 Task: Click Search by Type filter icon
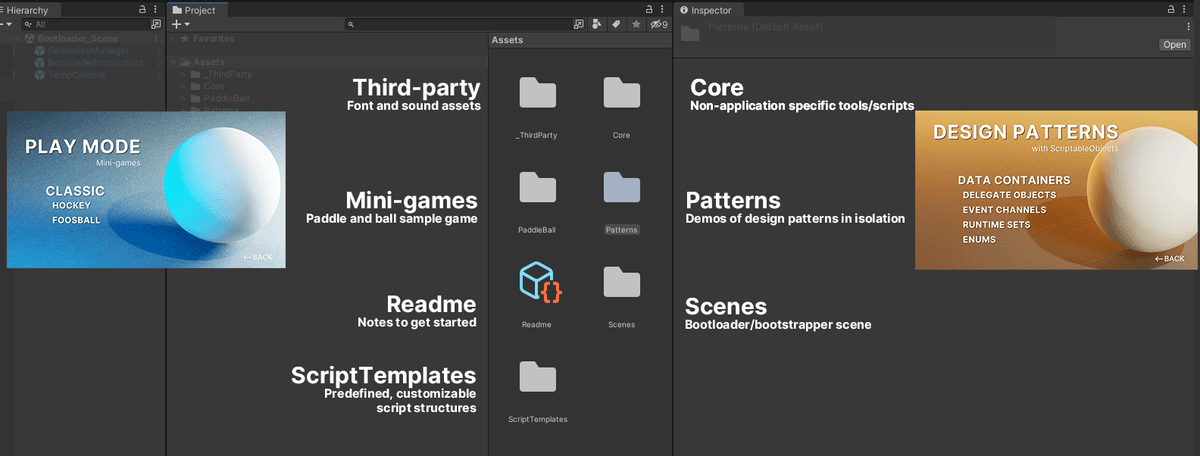[597, 24]
